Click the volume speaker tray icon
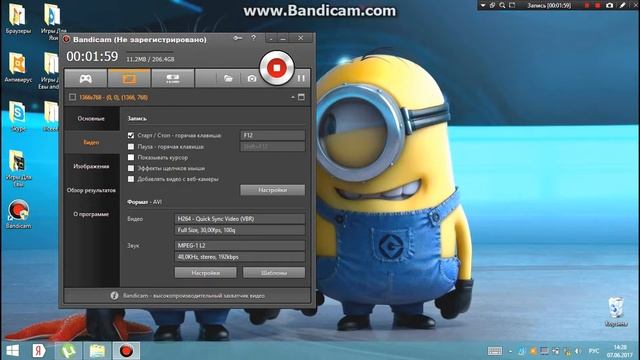The height and width of the screenshot is (360, 640). pyautogui.click(x=578, y=351)
